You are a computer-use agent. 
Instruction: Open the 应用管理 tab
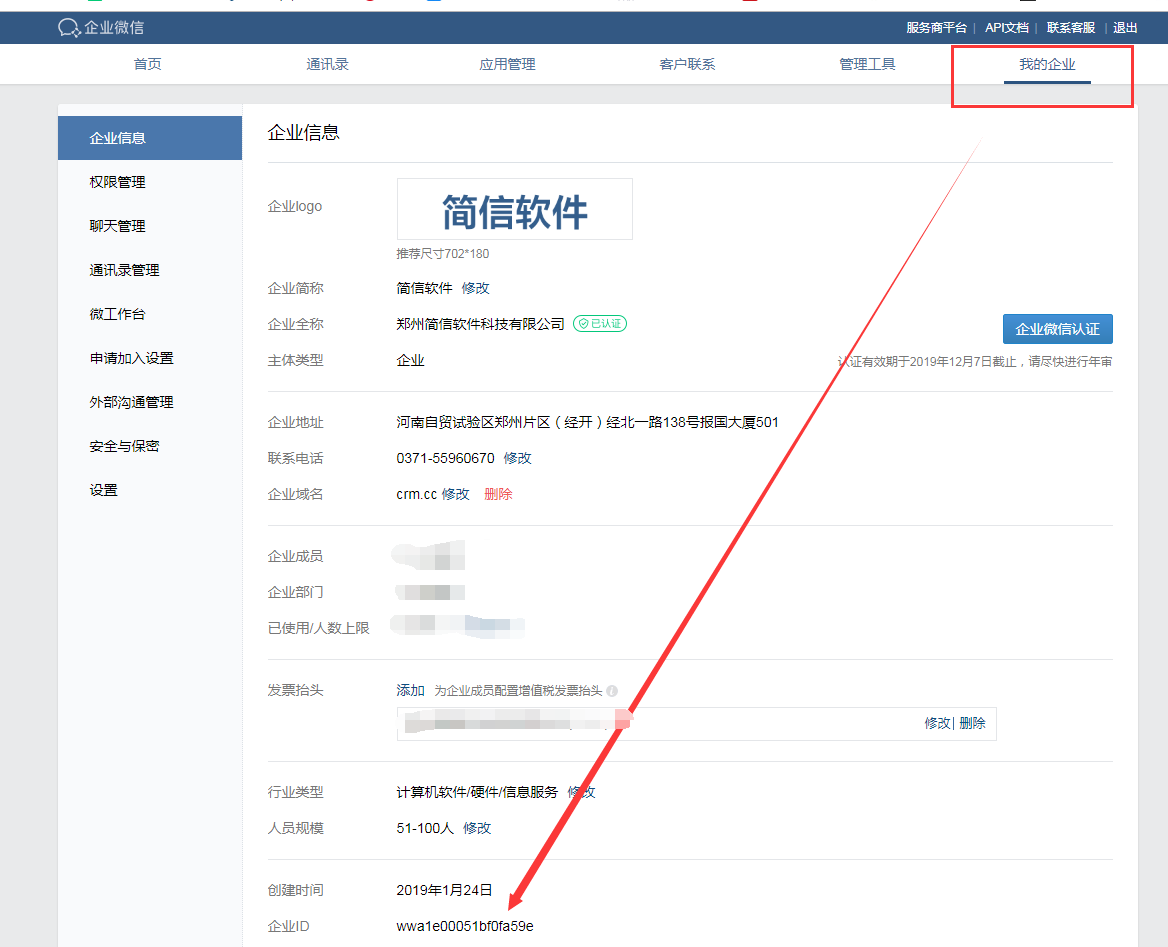[x=507, y=64]
